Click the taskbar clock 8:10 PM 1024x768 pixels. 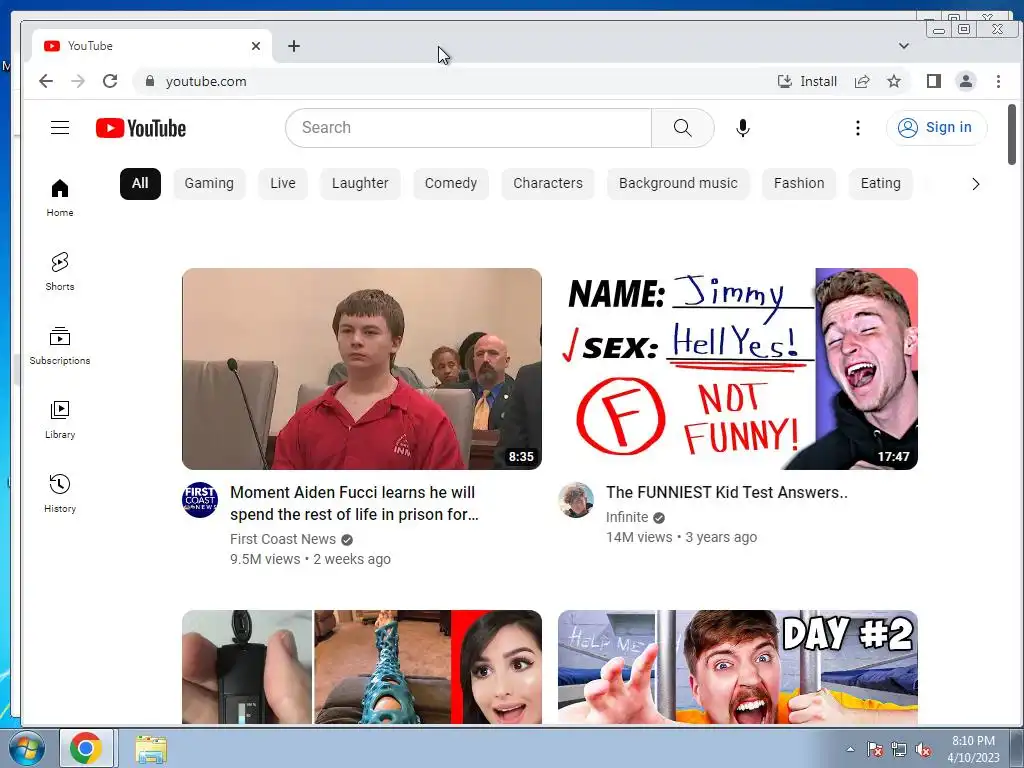[x=973, y=748]
